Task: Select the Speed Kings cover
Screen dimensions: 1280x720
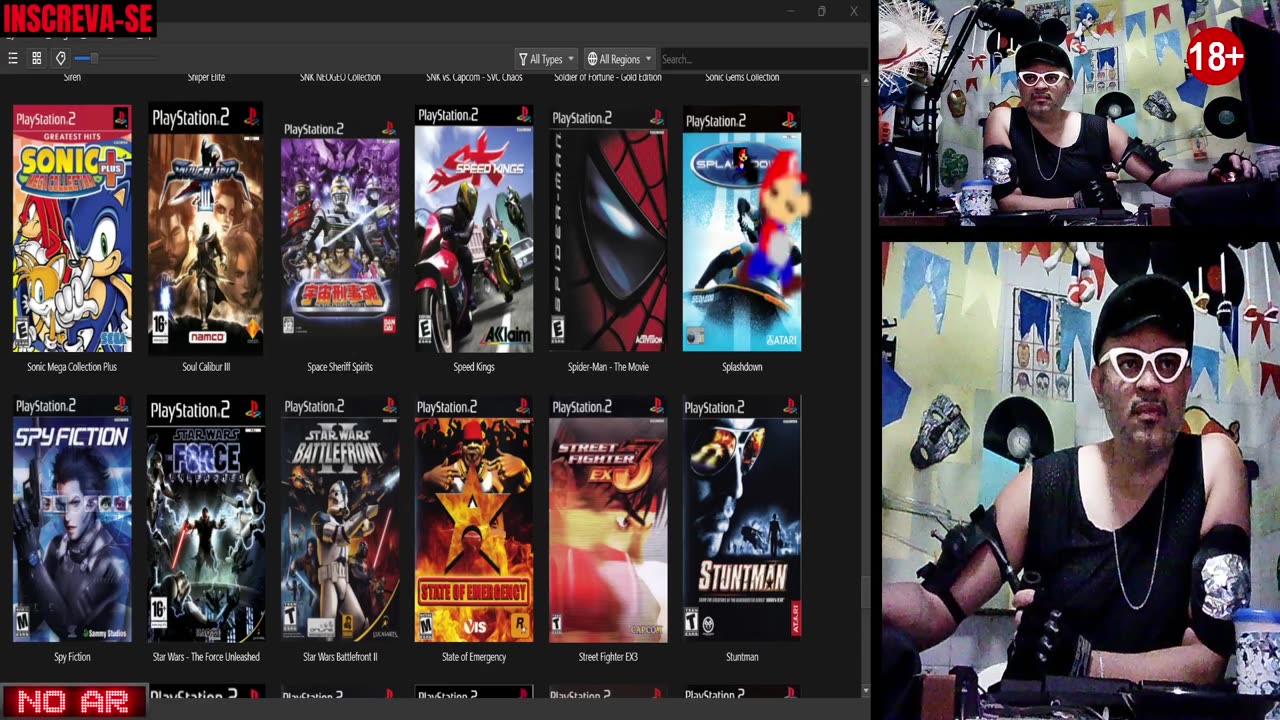Action: click(x=474, y=228)
